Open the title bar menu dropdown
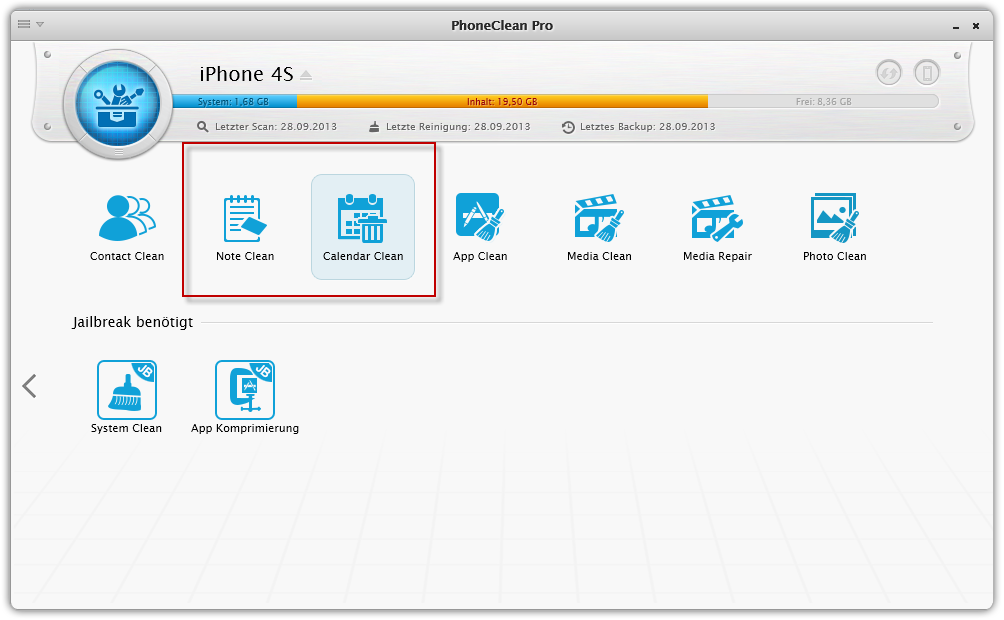This screenshot has height=620, width=1004. click(x=31, y=24)
